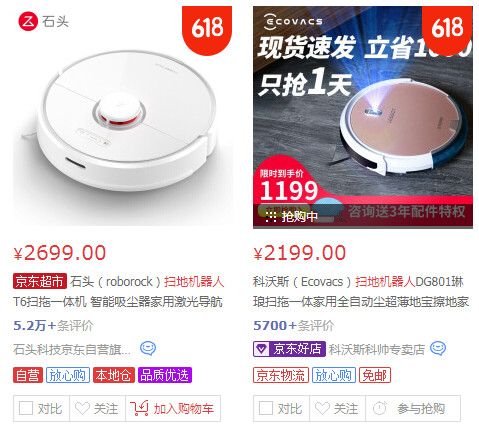The width and height of the screenshot is (479, 425).
Task: Click the heart icon on Roborock listing
Action: pyautogui.click(x=82, y=408)
